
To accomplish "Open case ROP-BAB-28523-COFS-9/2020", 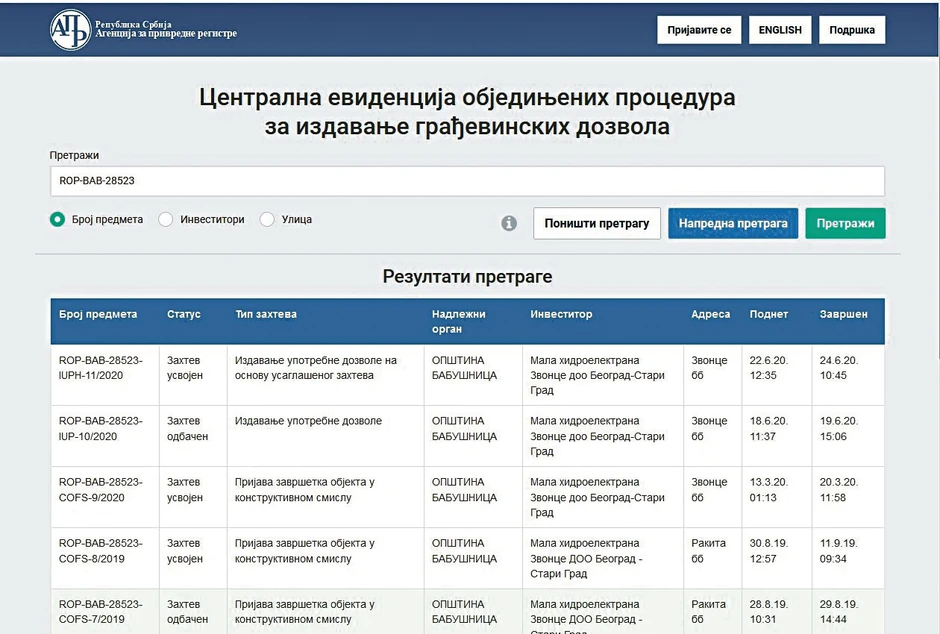I will 100,489.
